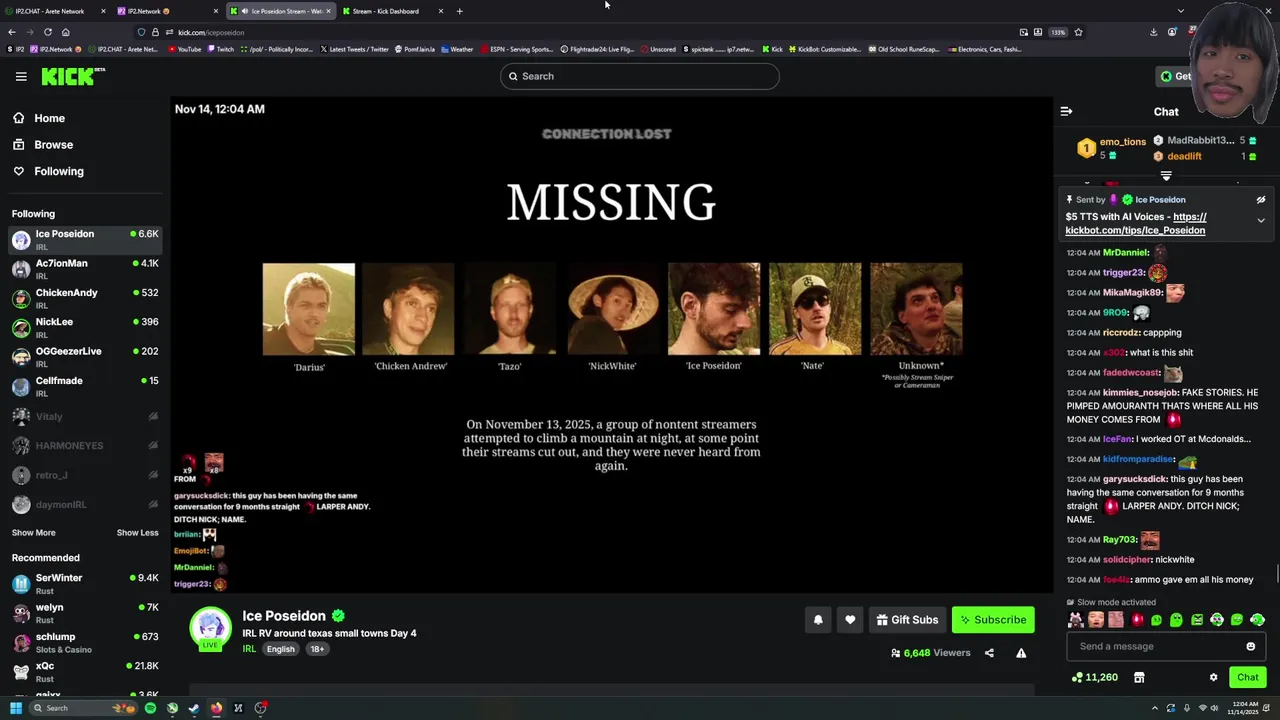Open a new browser tab
Screen dimensions: 1280x720
pos(460,11)
